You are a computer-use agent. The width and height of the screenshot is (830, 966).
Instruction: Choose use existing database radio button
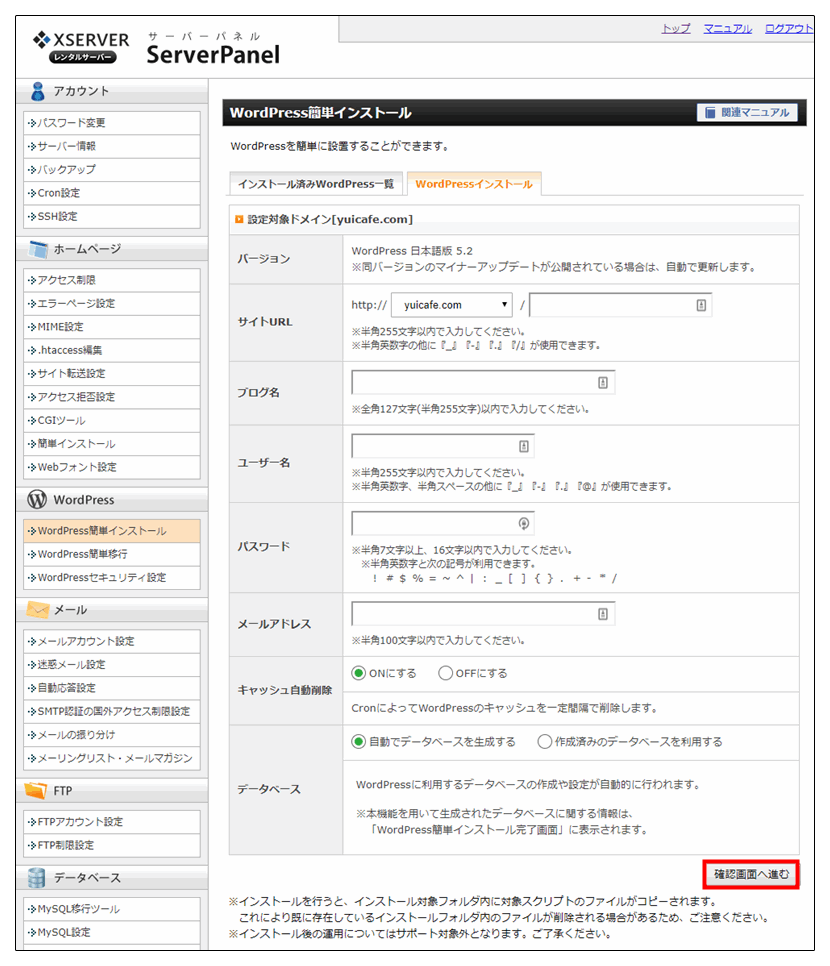click(545, 742)
